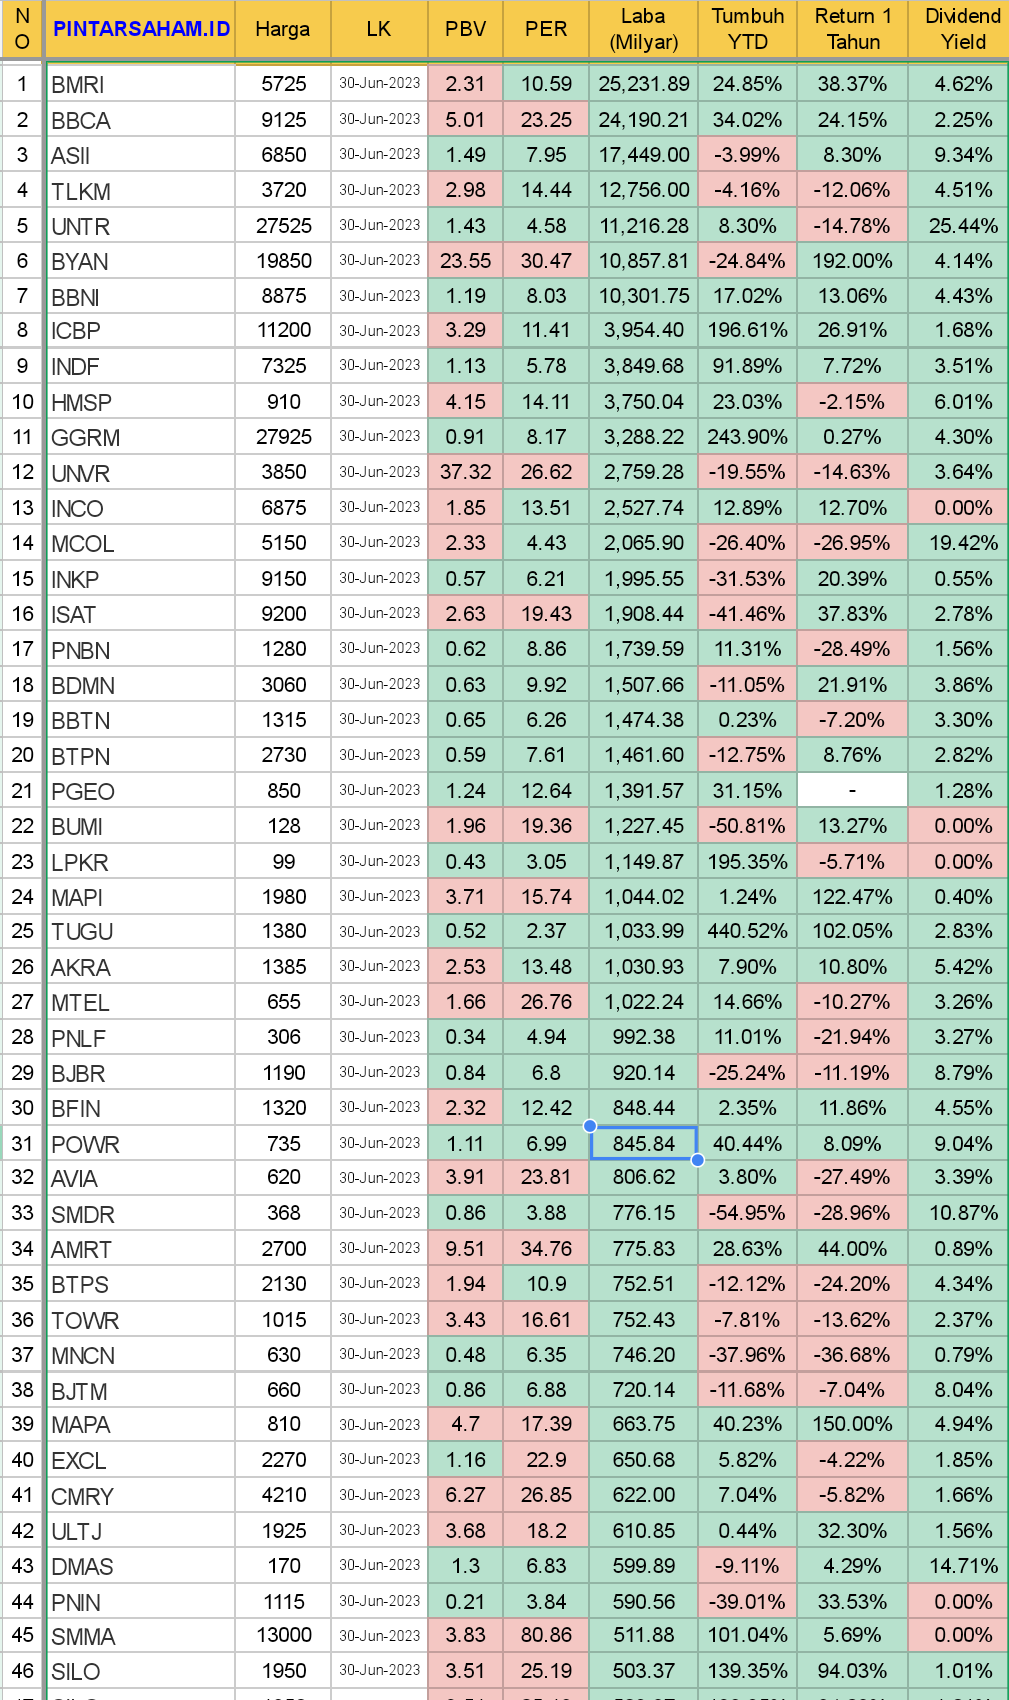Click the BBCA stock code cell
The width and height of the screenshot is (1009, 1700).
[x=140, y=121]
